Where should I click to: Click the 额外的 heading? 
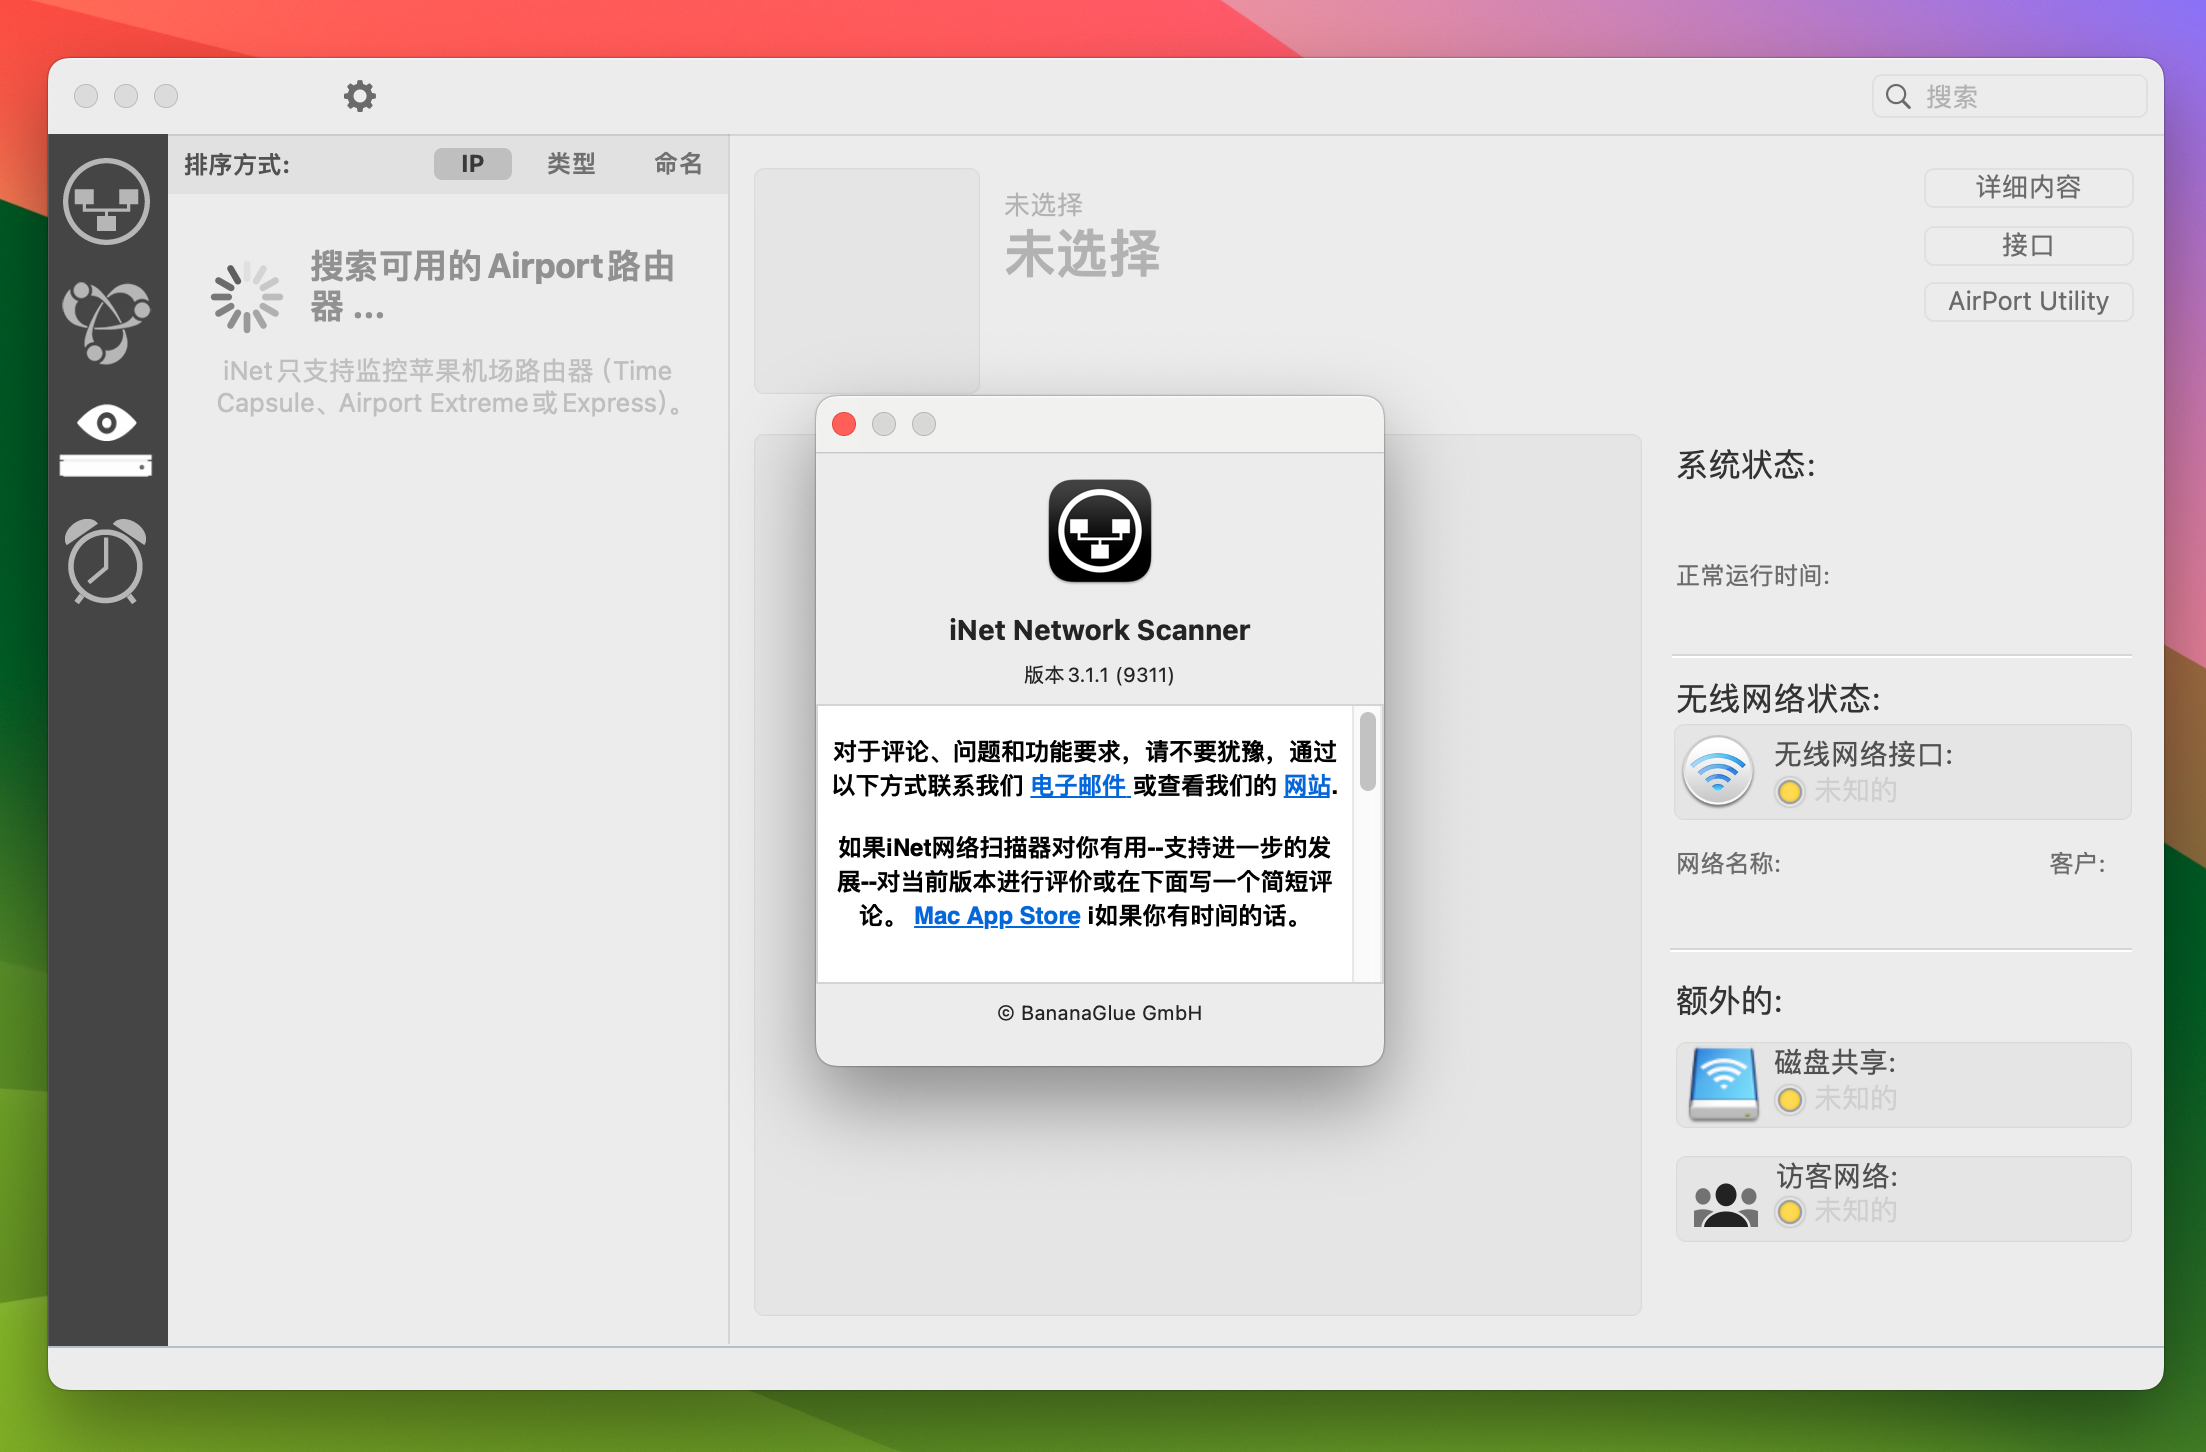(x=1729, y=1001)
